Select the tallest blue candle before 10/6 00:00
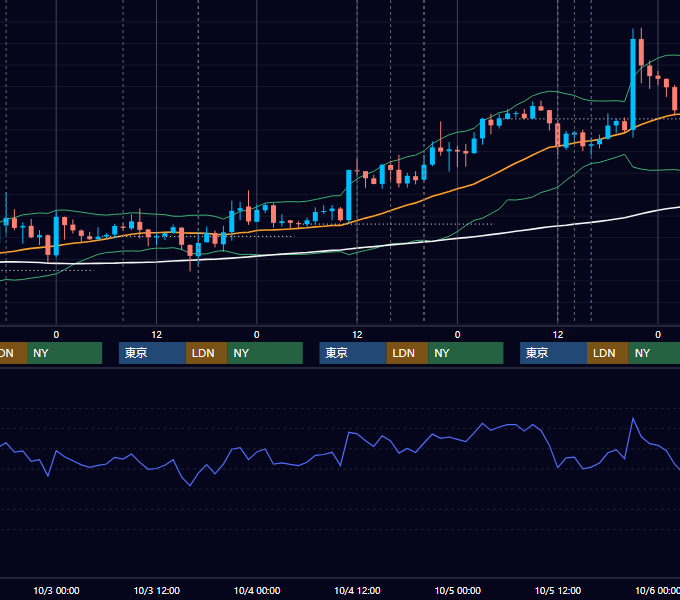This screenshot has height=600, width=680. click(633, 85)
